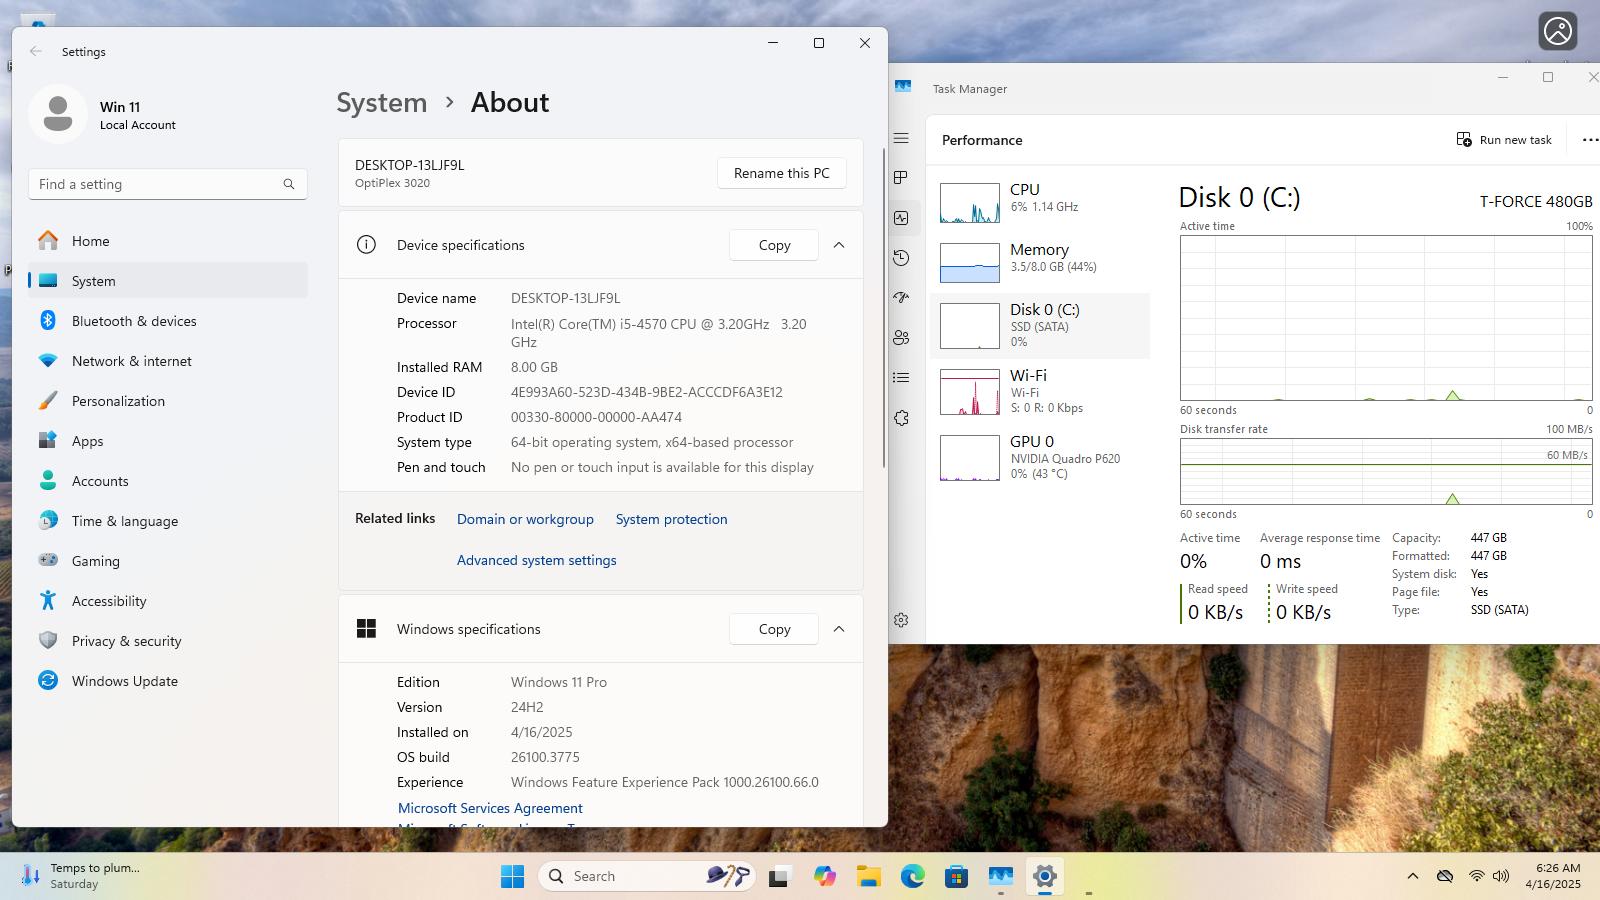1600x900 pixels.
Task: Open Accounts settings page
Action: [x=167, y=481]
